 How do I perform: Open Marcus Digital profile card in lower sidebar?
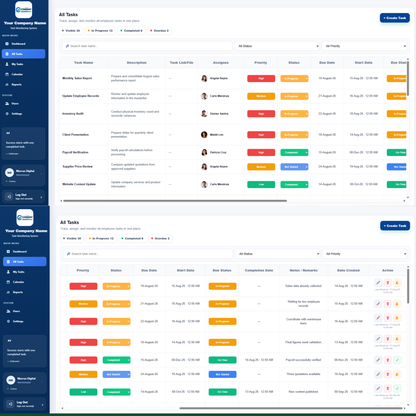point(25,383)
